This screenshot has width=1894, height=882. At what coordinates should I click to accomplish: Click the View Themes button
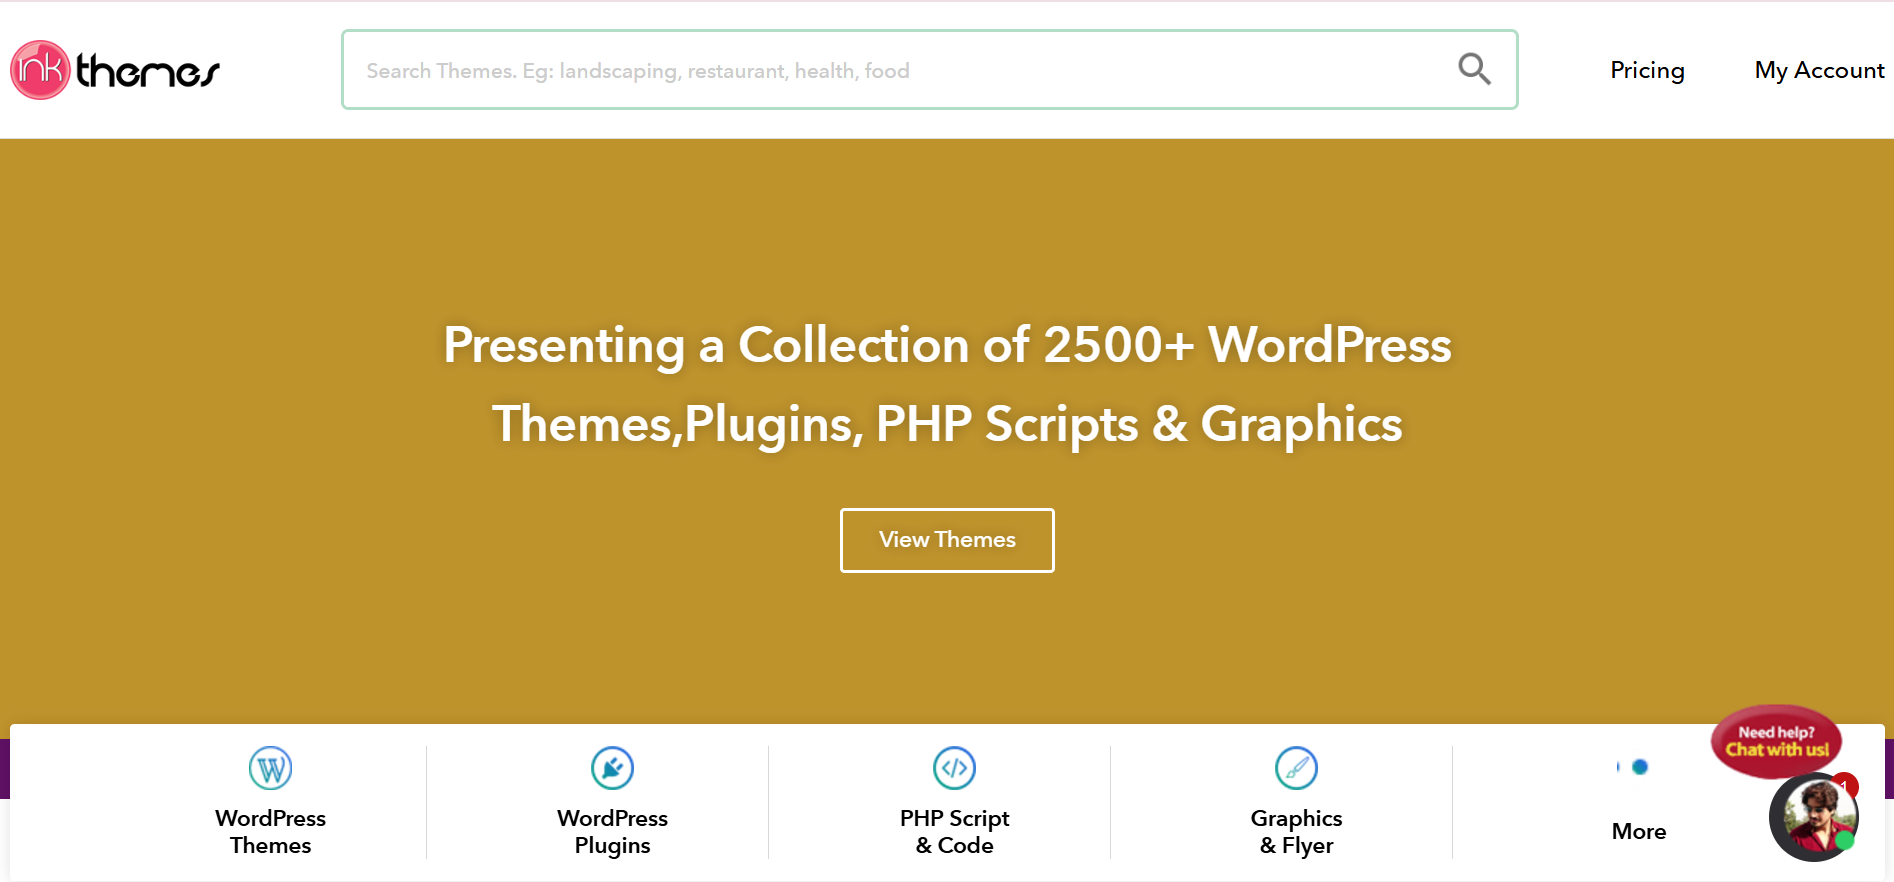click(947, 540)
